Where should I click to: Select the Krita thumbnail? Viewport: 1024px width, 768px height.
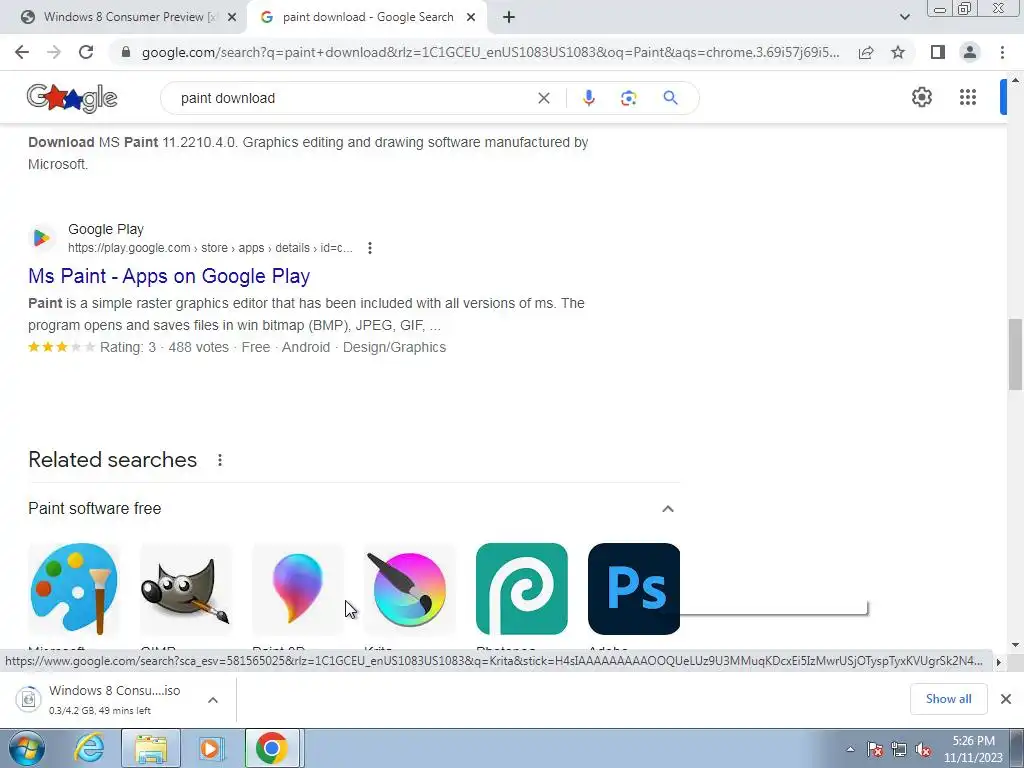pos(410,588)
